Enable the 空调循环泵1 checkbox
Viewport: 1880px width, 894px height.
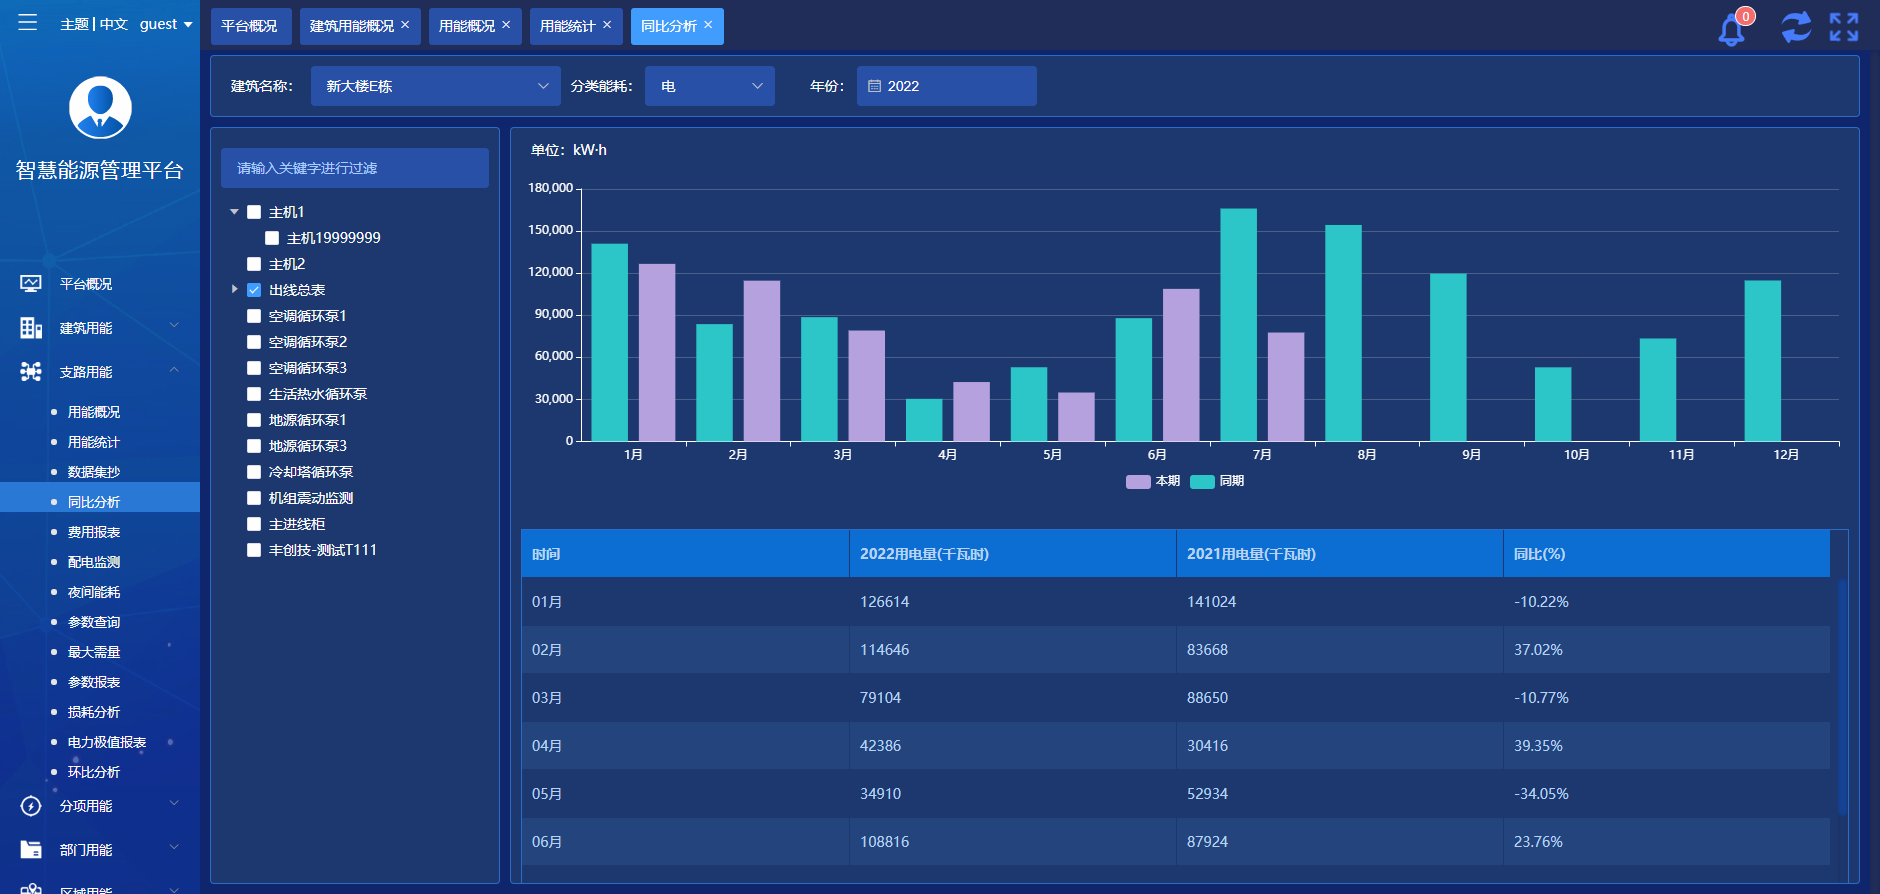tap(254, 316)
